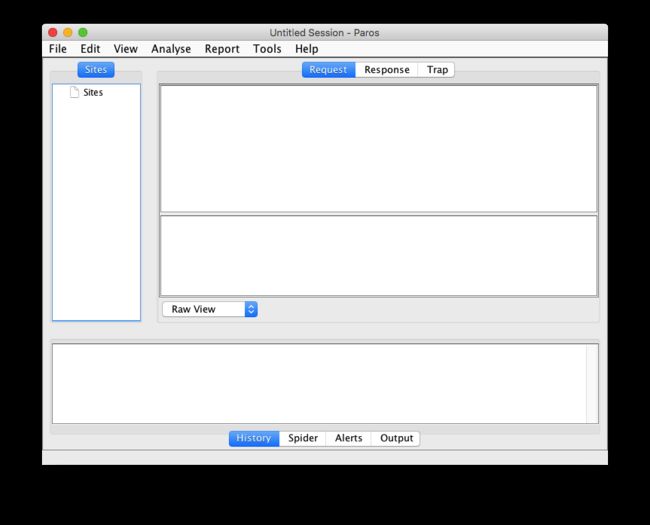Select the Sites tab button

(x=96, y=70)
